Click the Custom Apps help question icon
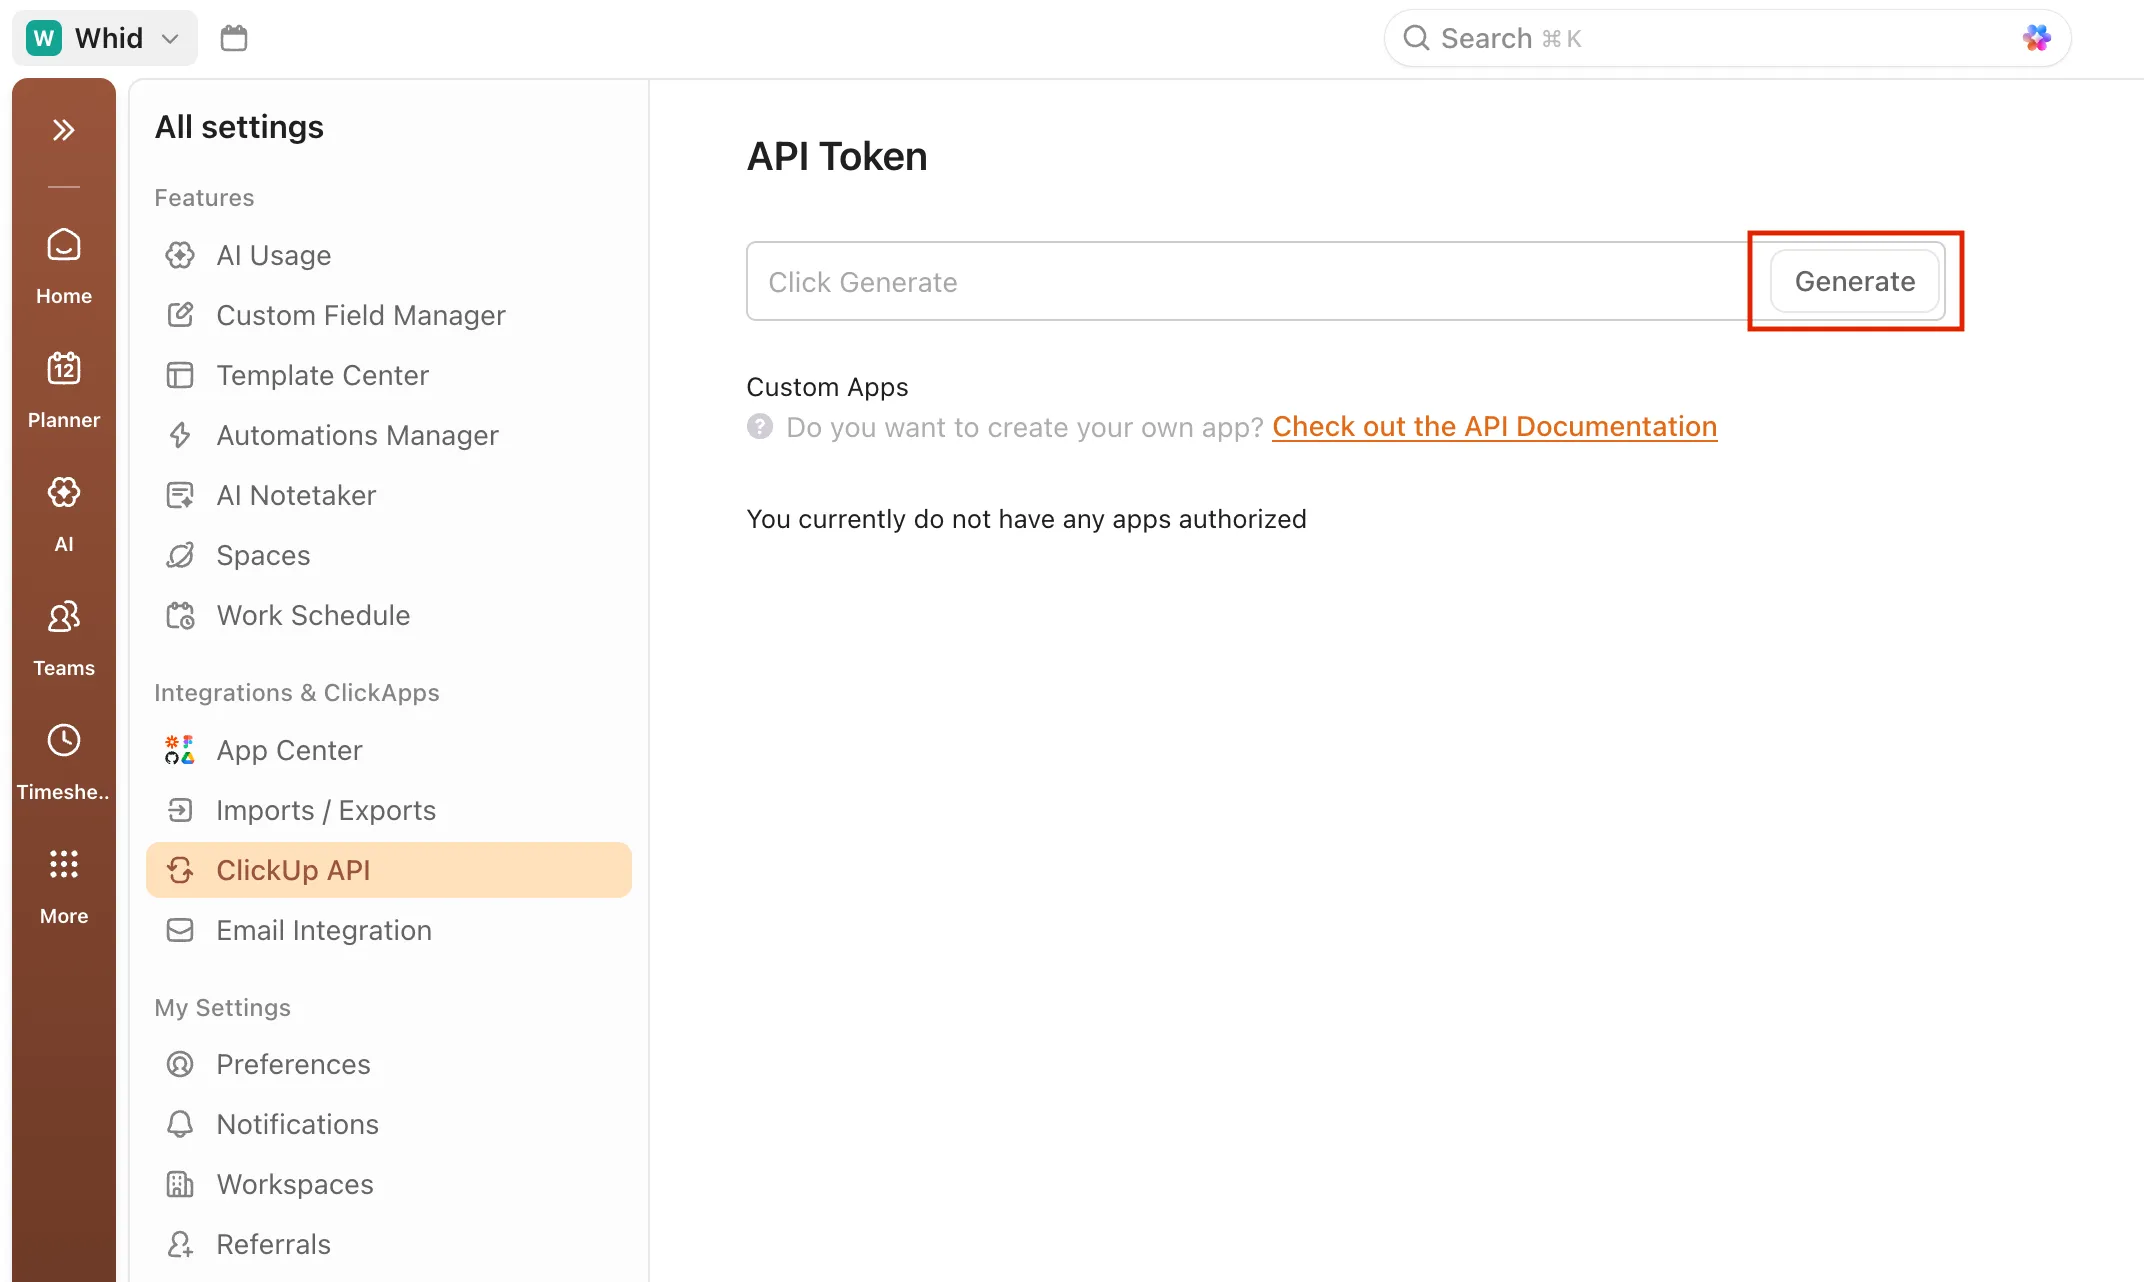 pos(760,427)
